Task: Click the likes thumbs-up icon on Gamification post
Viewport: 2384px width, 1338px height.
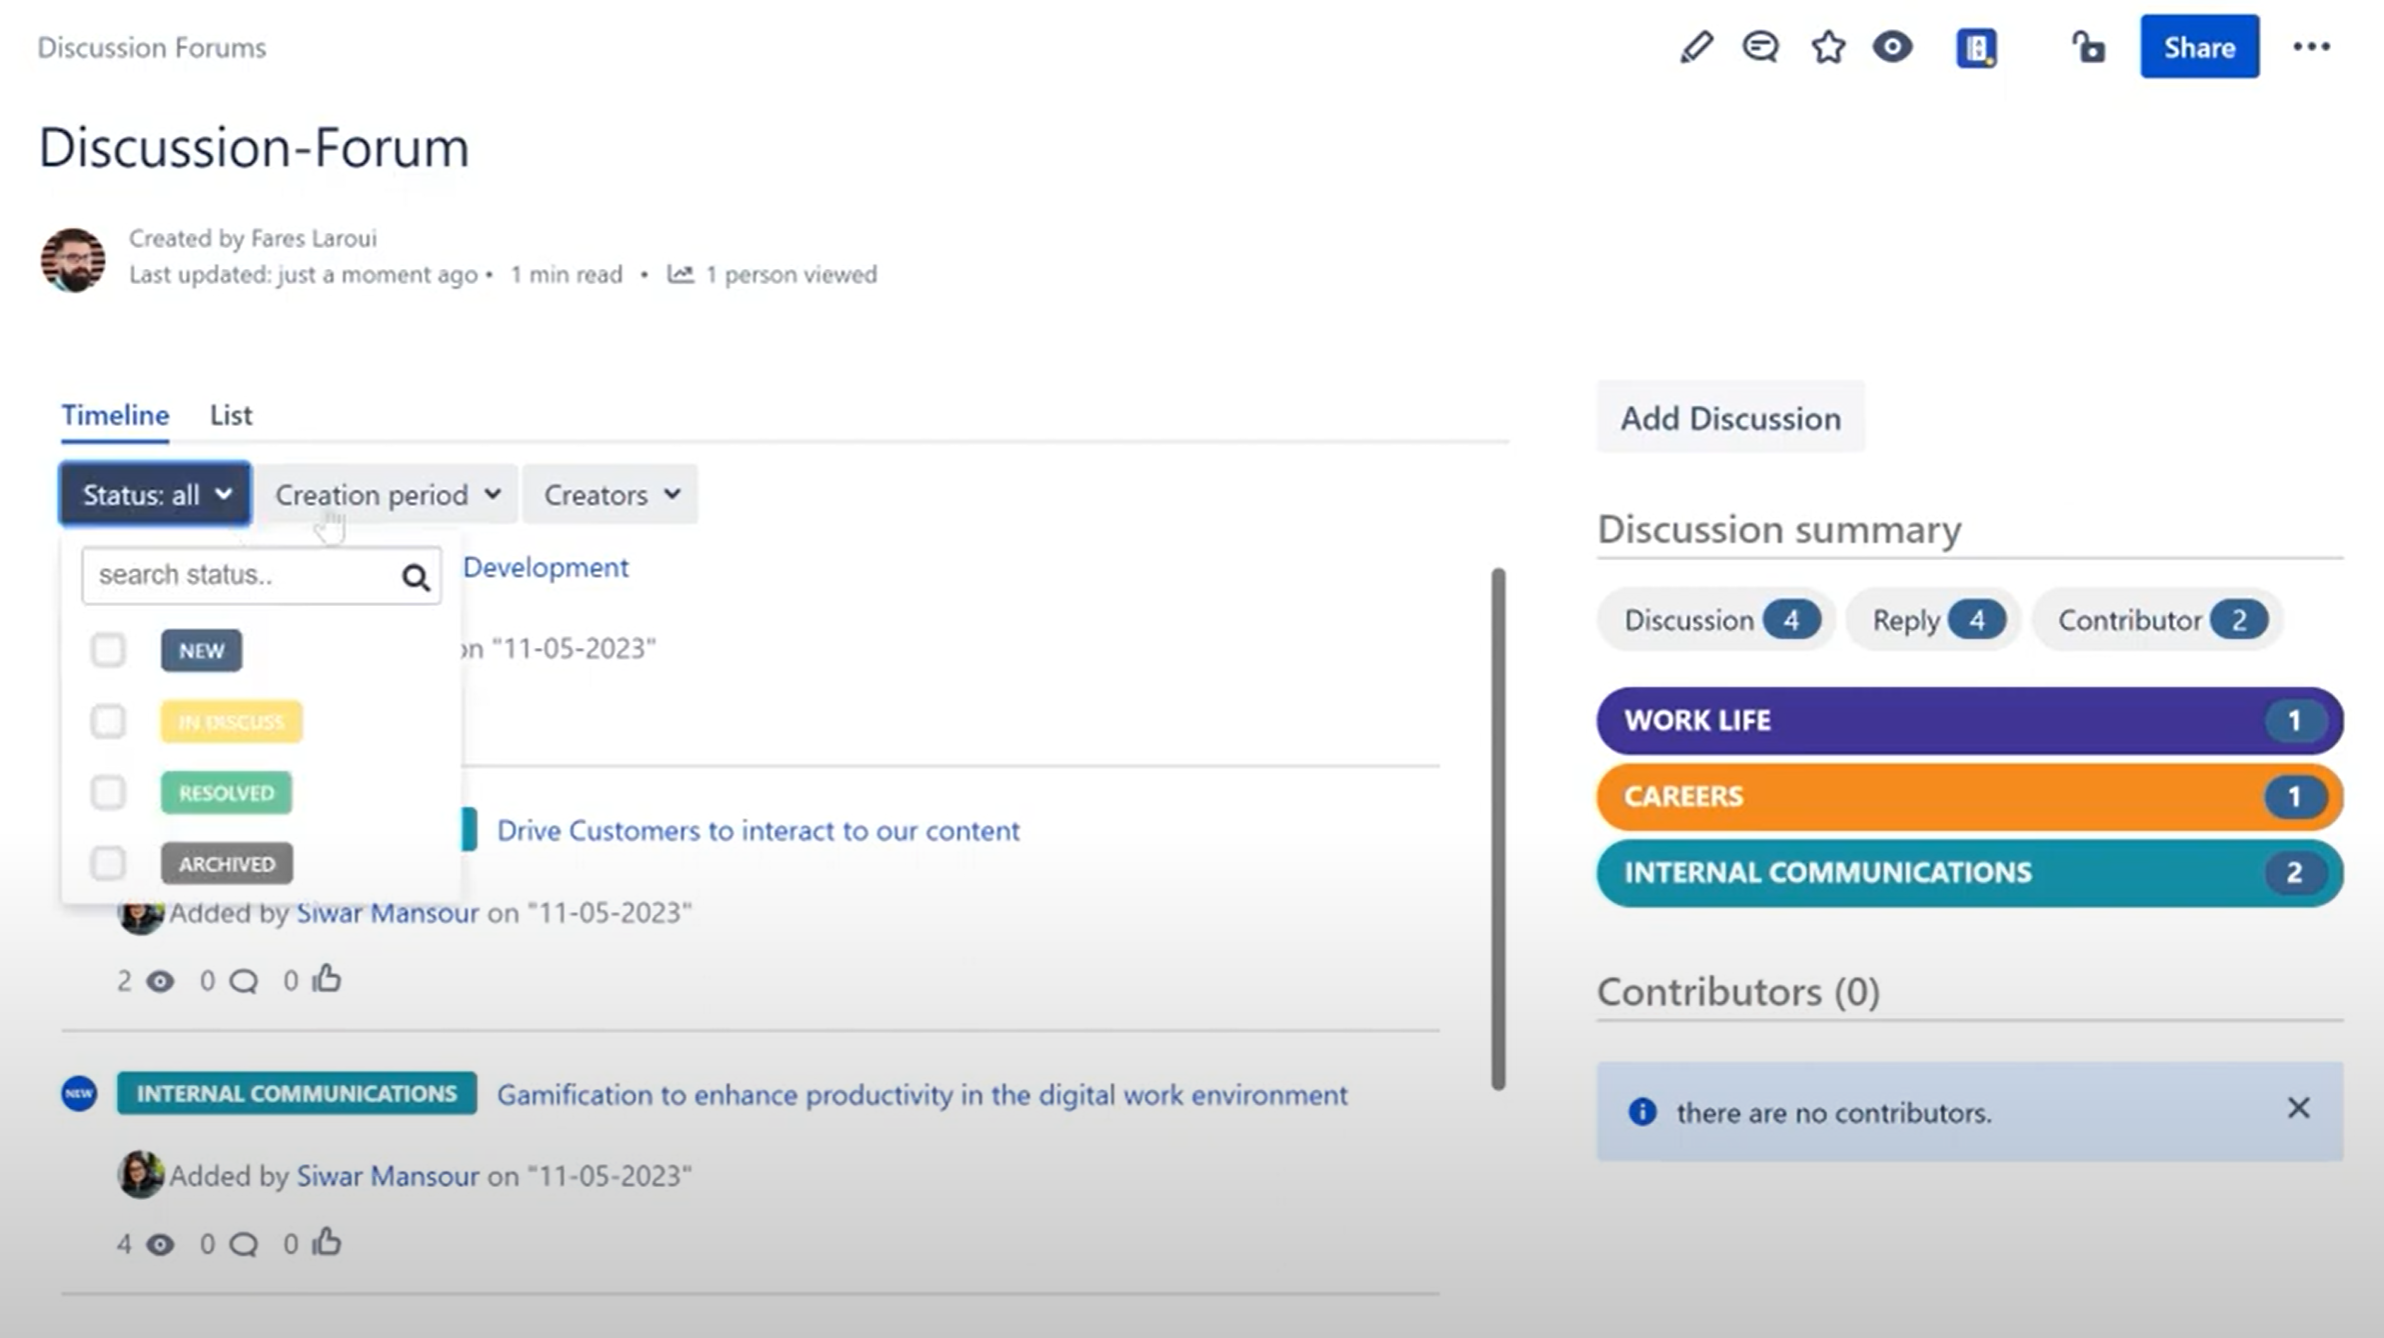Action: [x=327, y=1241]
